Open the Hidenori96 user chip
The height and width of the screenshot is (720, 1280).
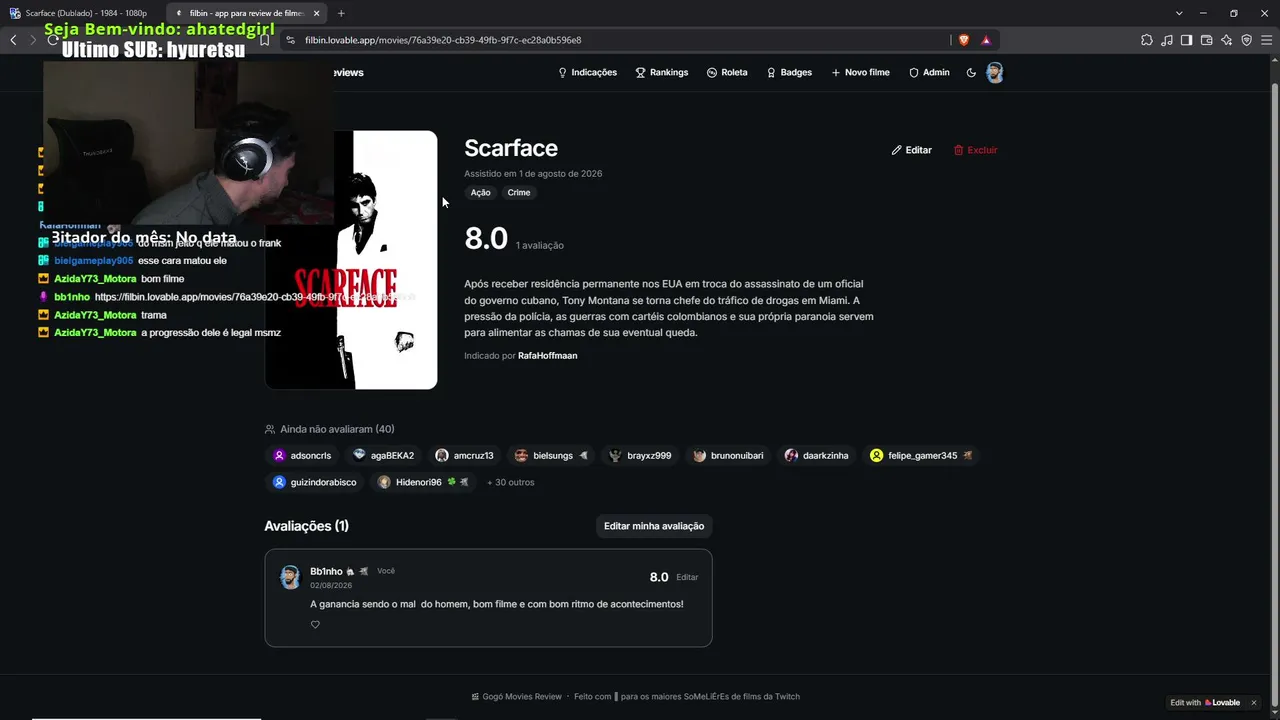click(424, 482)
